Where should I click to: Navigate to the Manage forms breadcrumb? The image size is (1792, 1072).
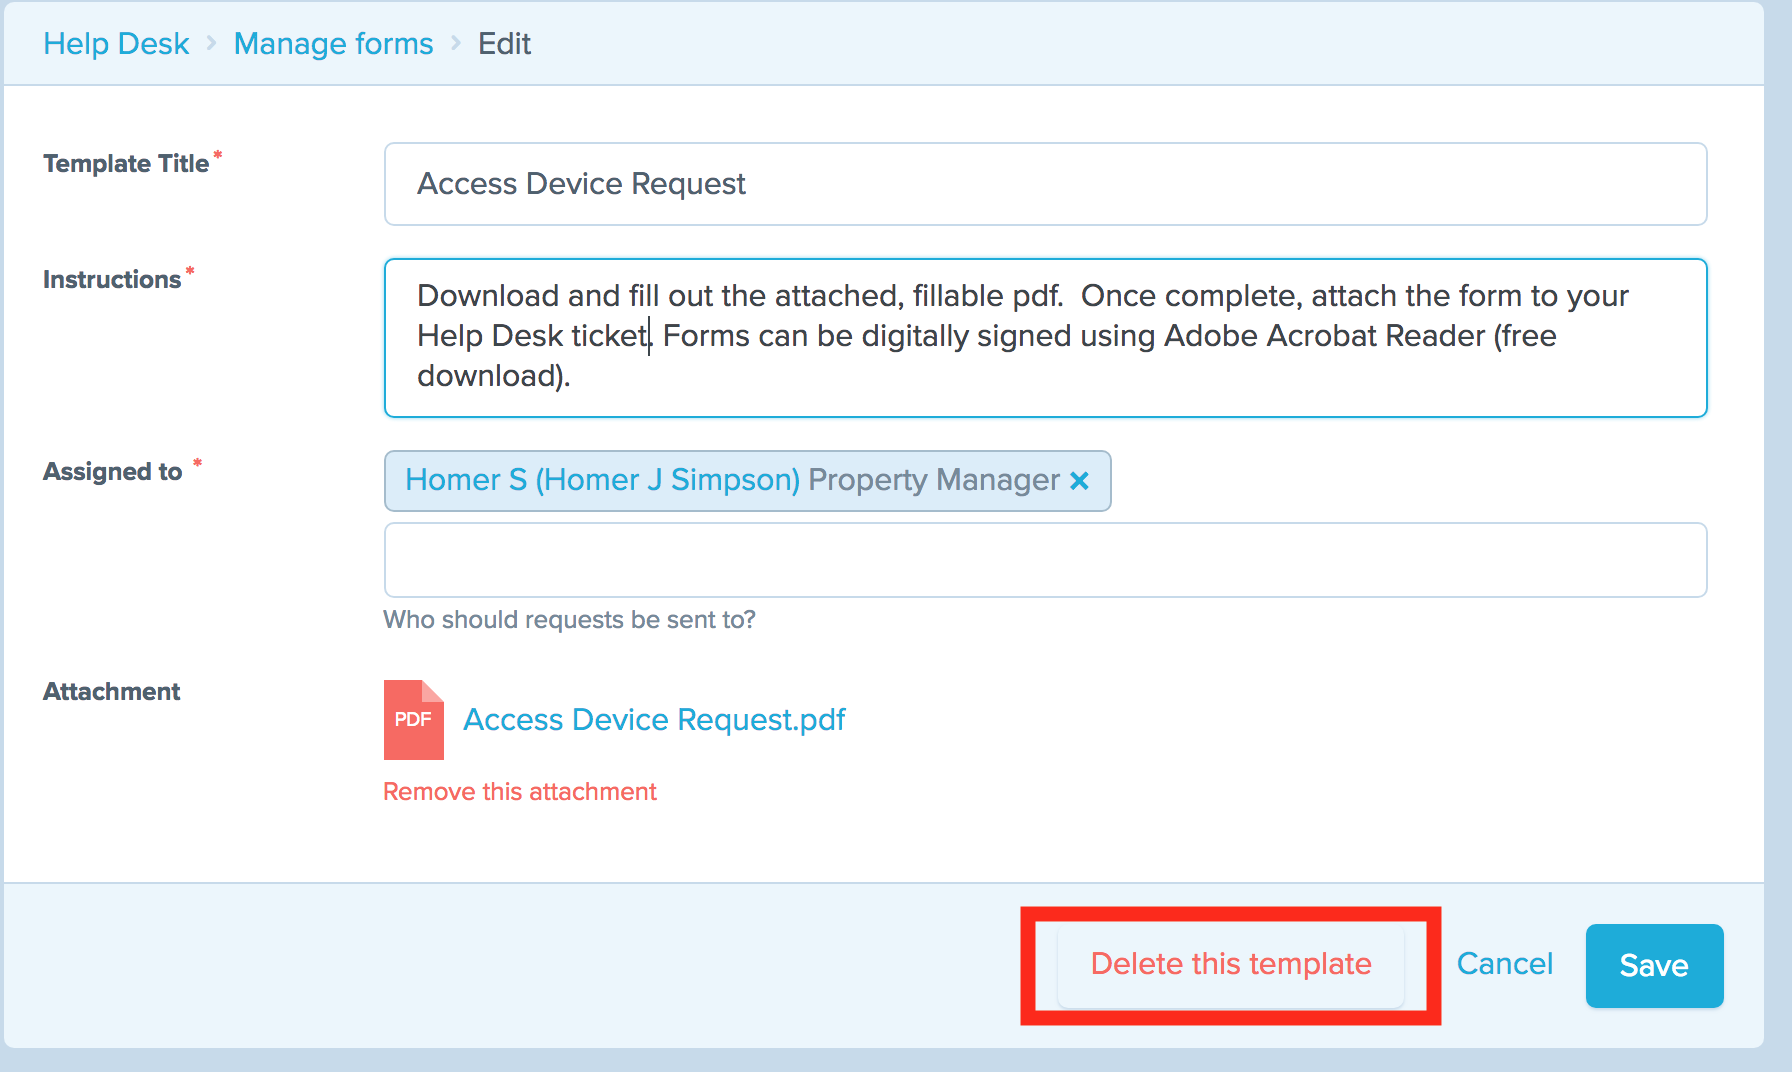[333, 44]
